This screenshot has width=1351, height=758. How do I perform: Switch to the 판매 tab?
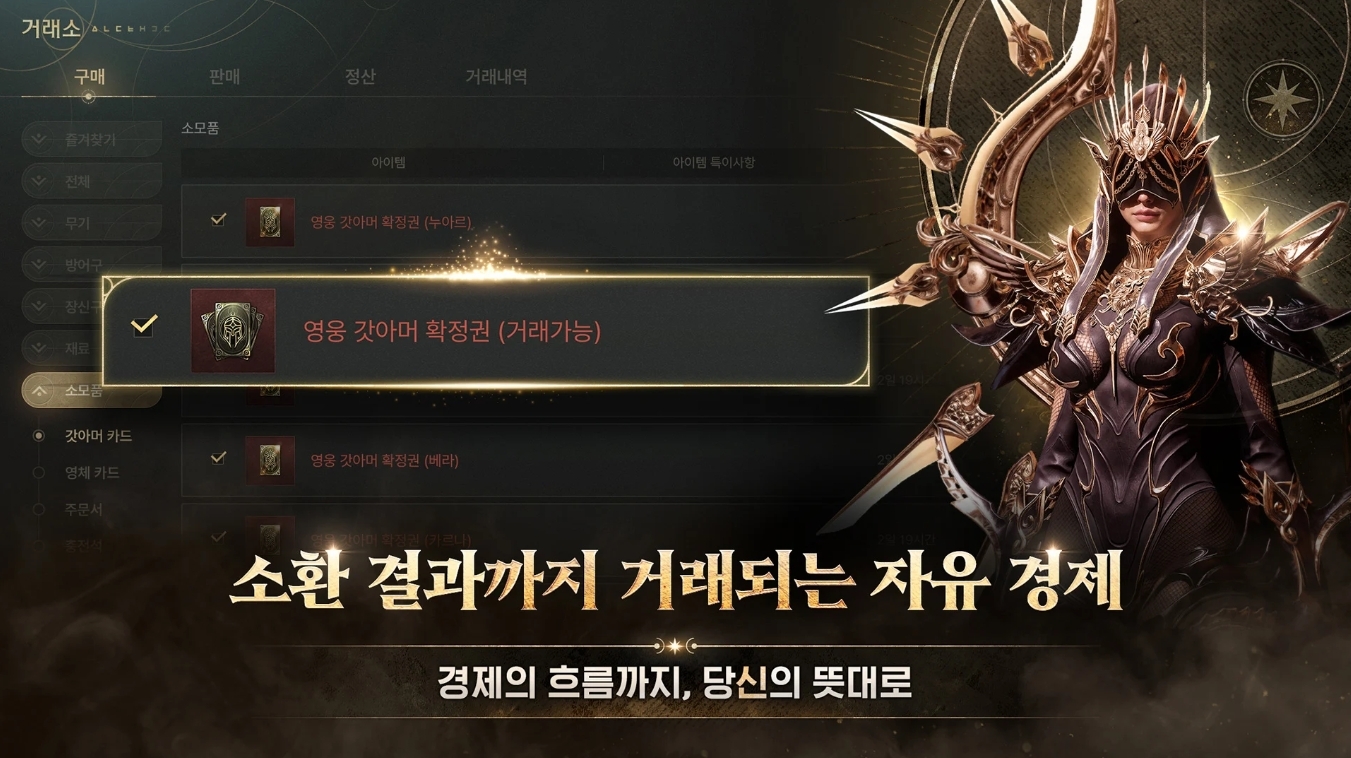tap(225, 76)
